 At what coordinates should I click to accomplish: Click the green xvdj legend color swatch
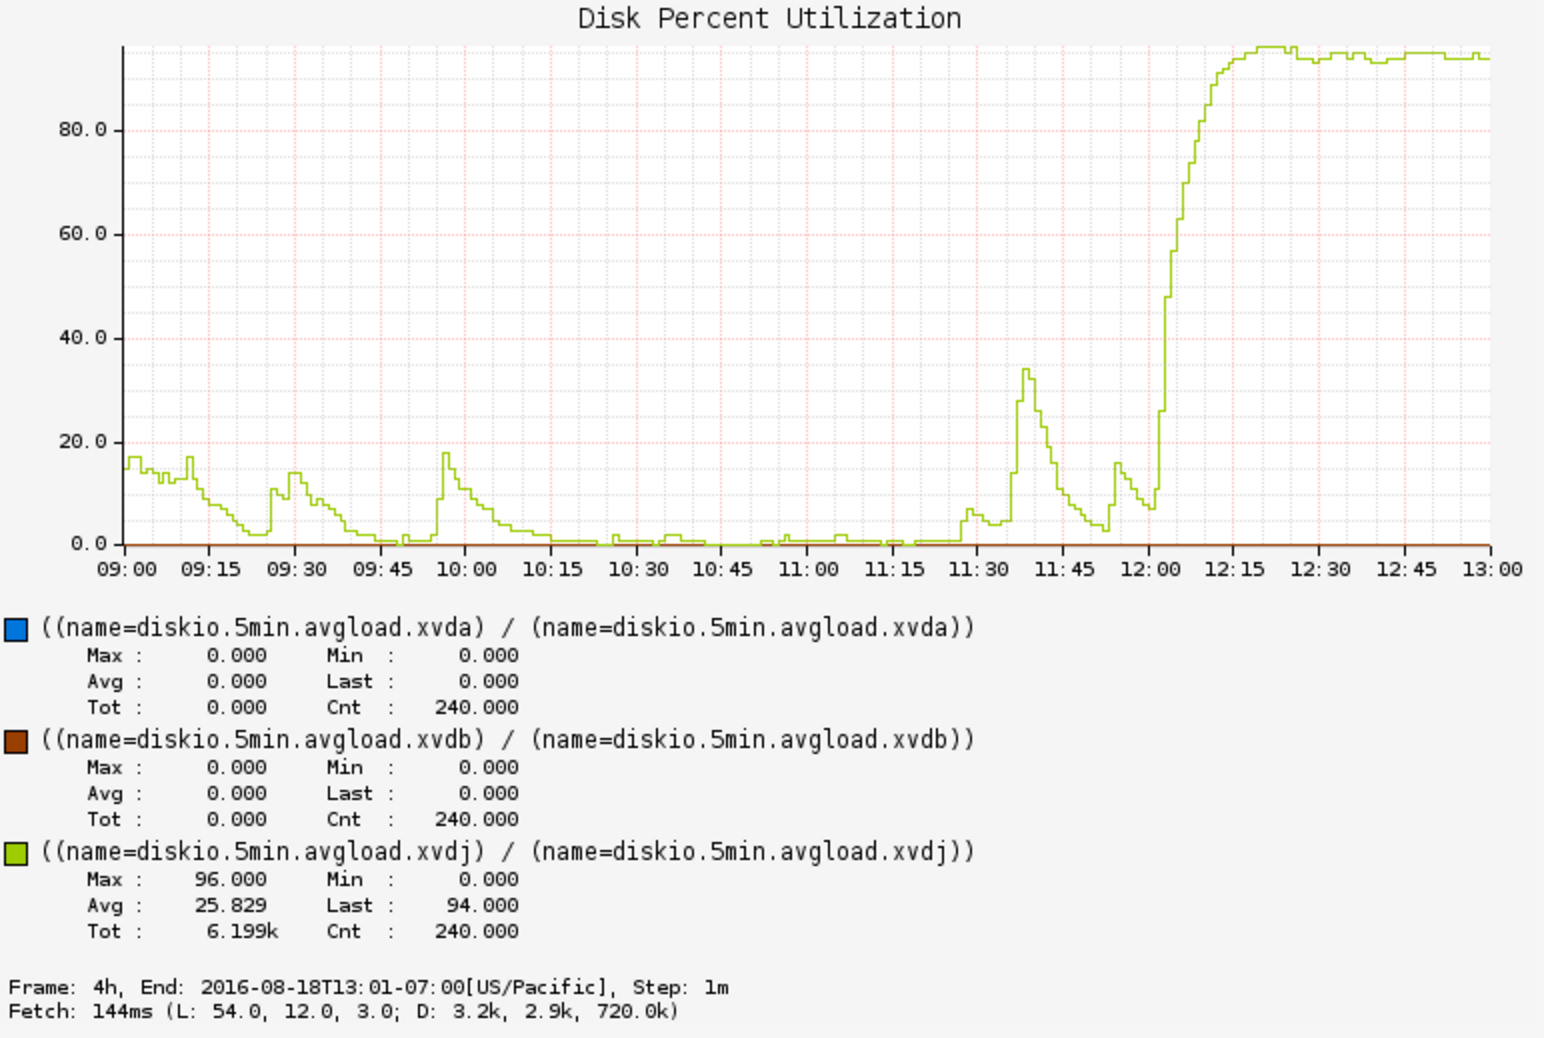tap(16, 853)
